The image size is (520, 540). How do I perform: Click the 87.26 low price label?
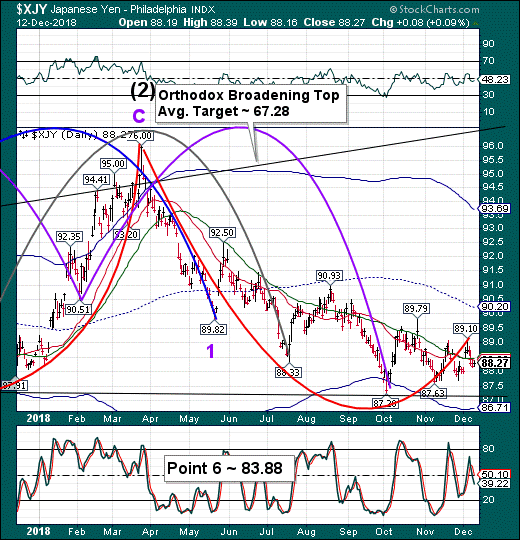[385, 403]
